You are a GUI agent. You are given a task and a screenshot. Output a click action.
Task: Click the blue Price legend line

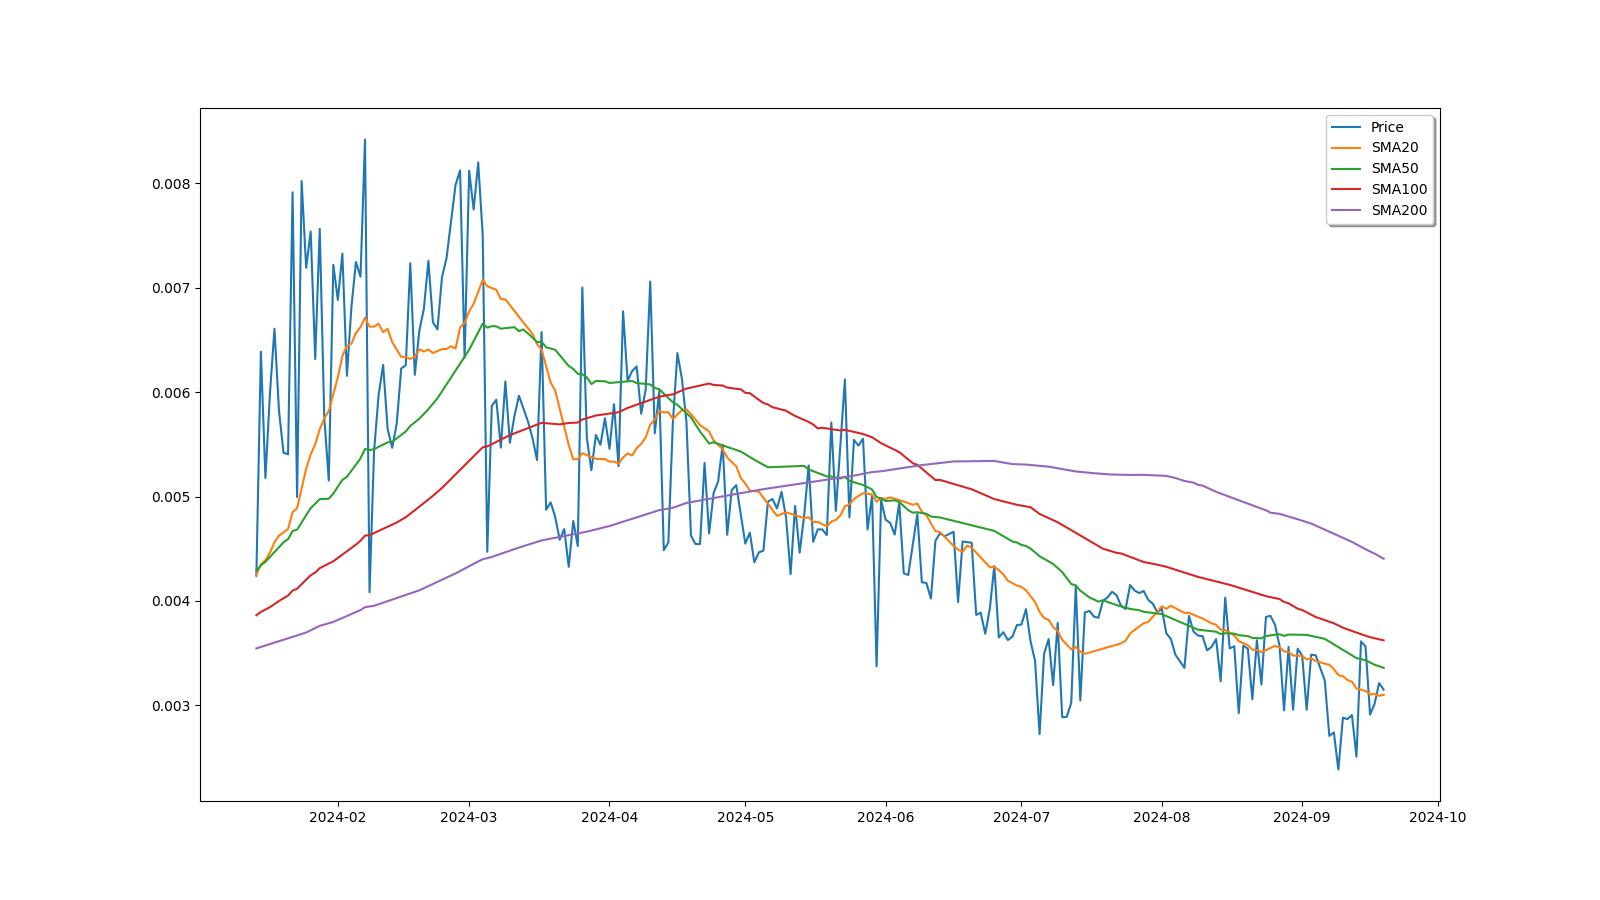1347,127
